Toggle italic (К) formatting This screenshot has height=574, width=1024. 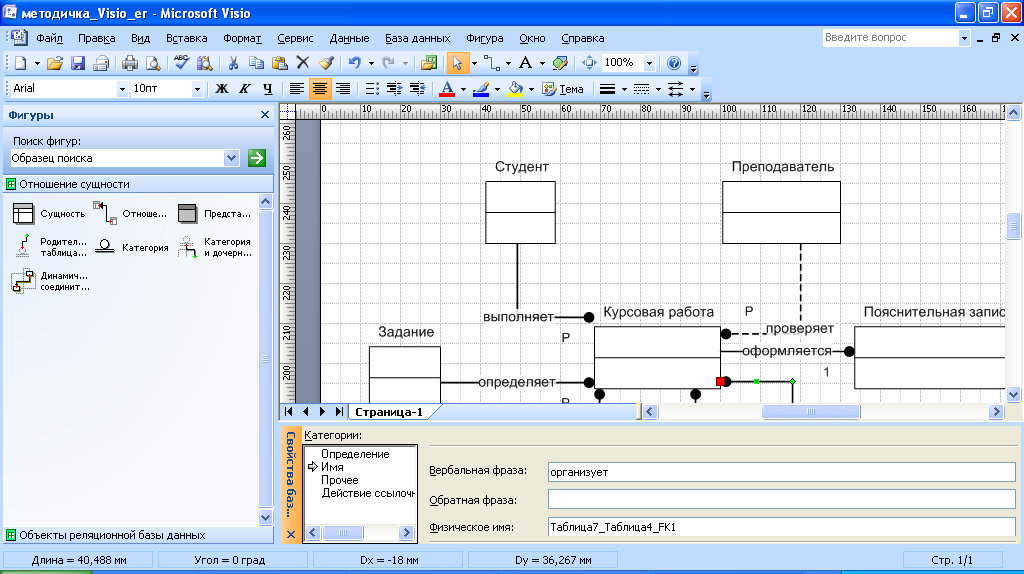pyautogui.click(x=245, y=89)
